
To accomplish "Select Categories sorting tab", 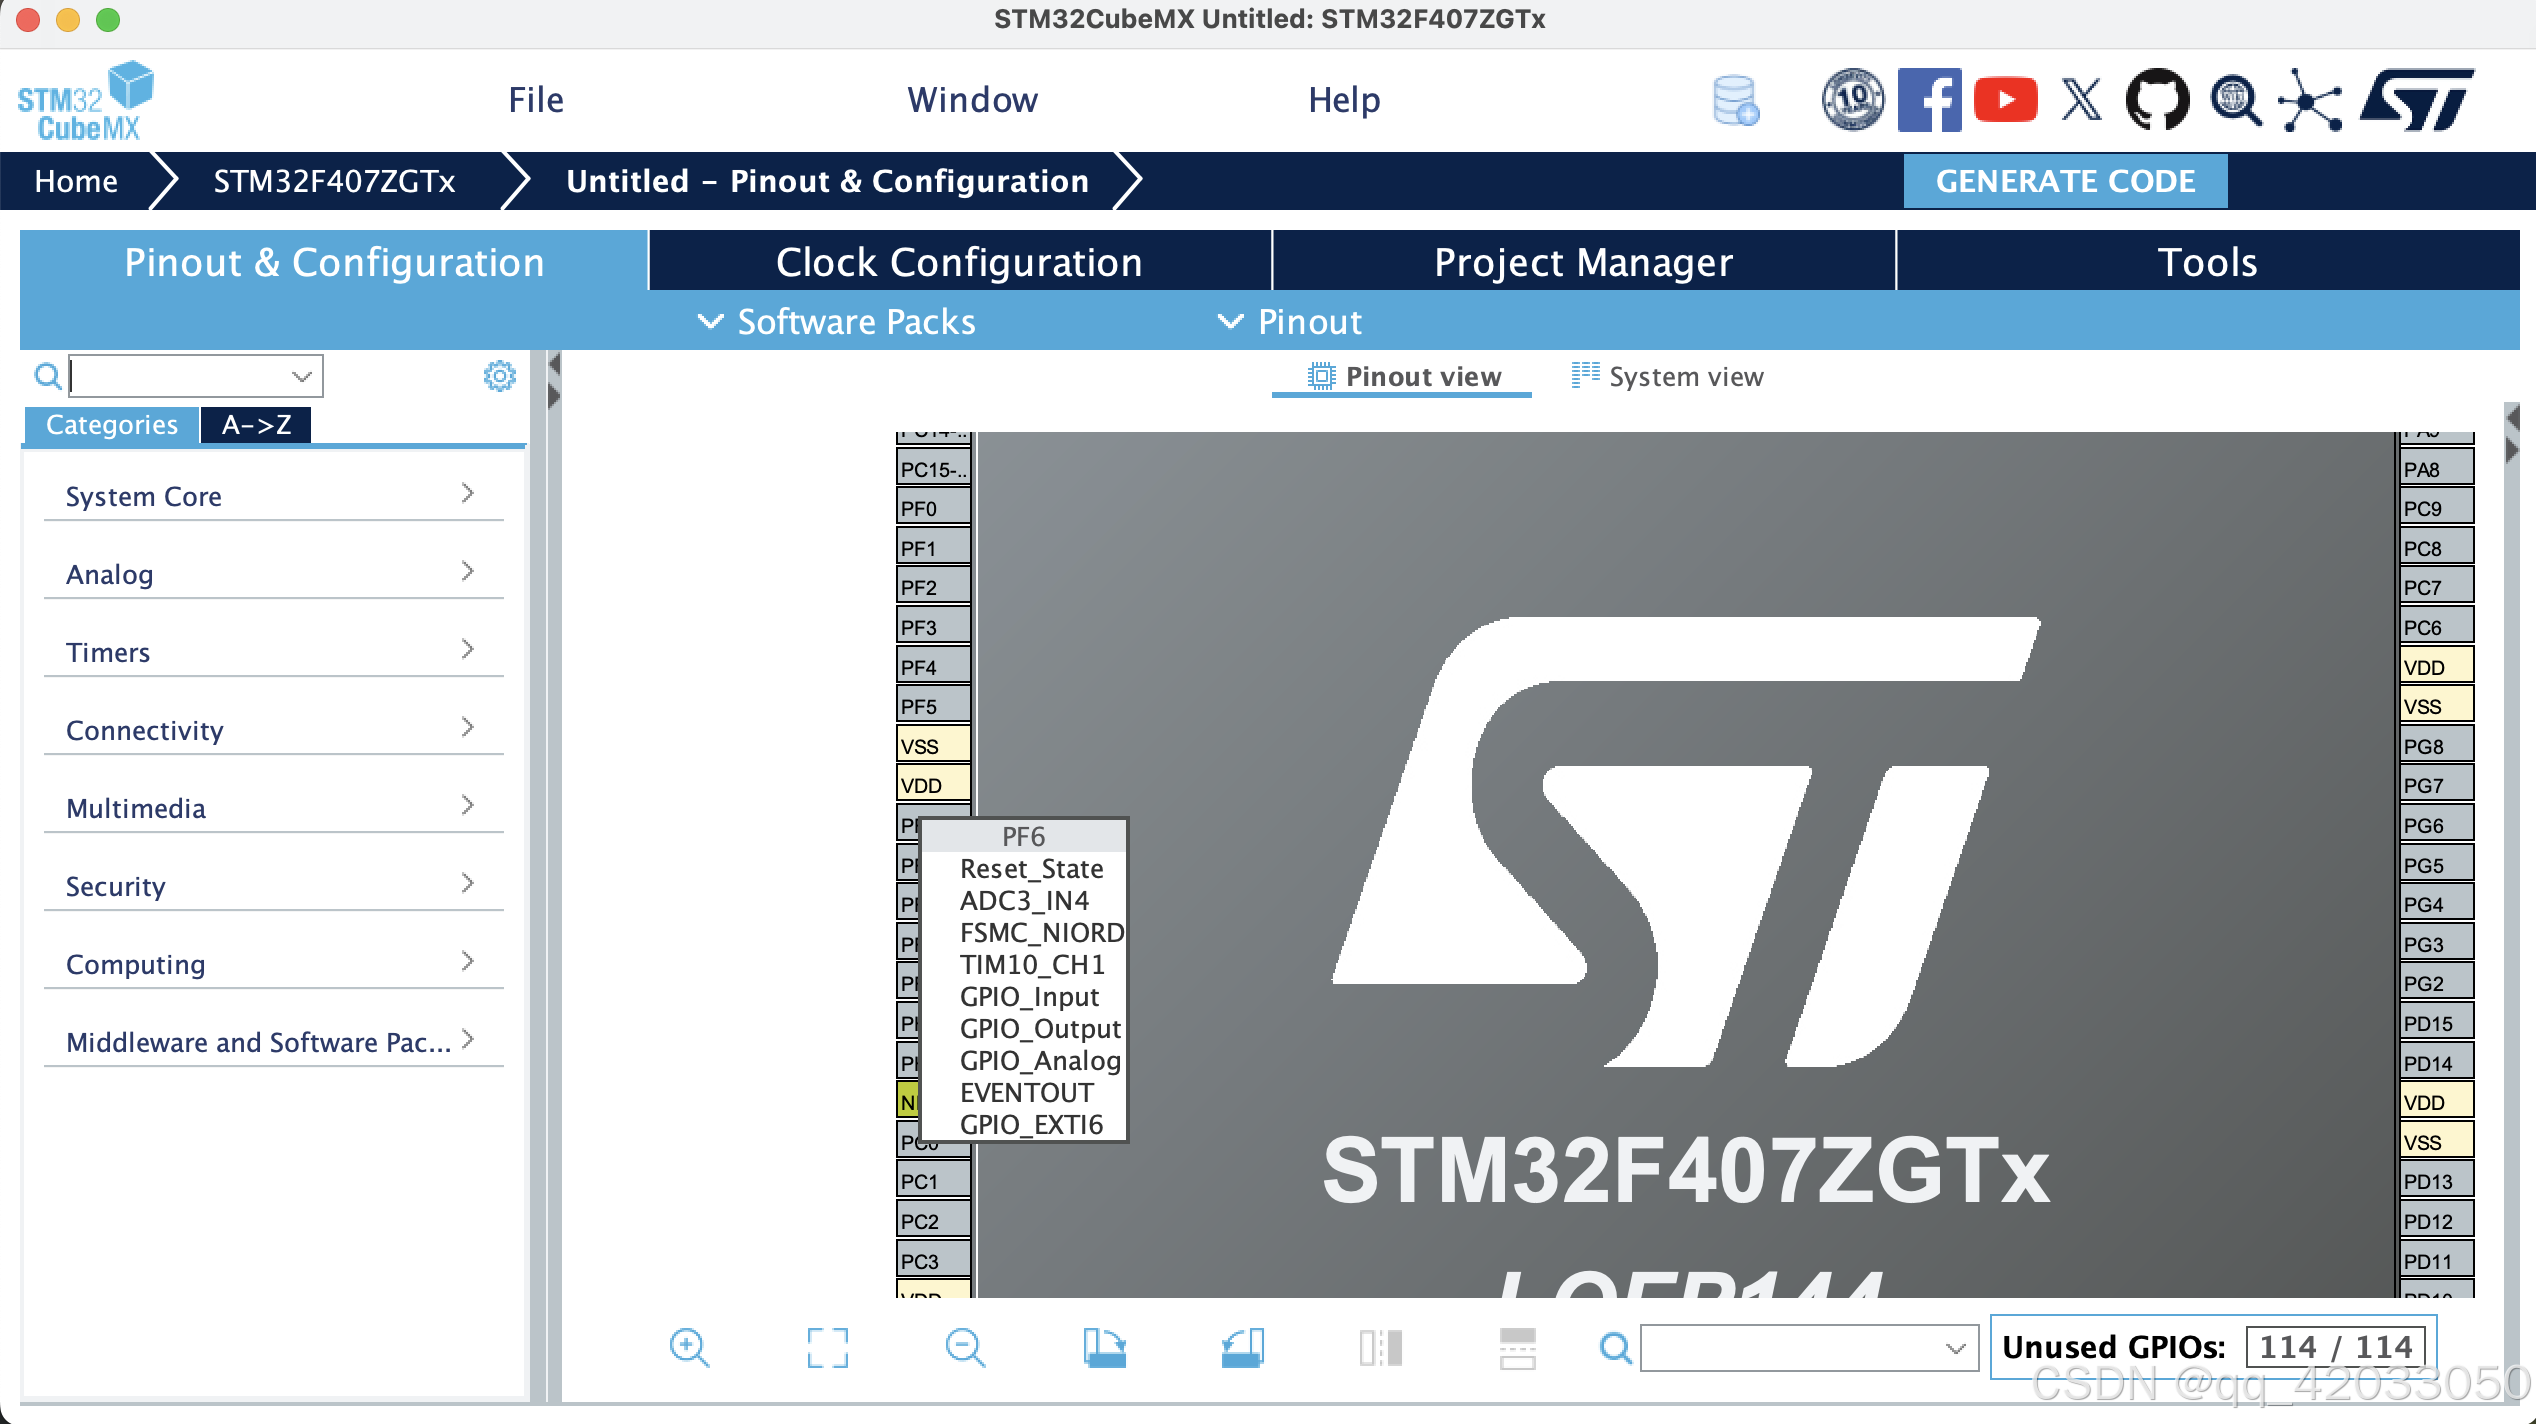I will 111,425.
